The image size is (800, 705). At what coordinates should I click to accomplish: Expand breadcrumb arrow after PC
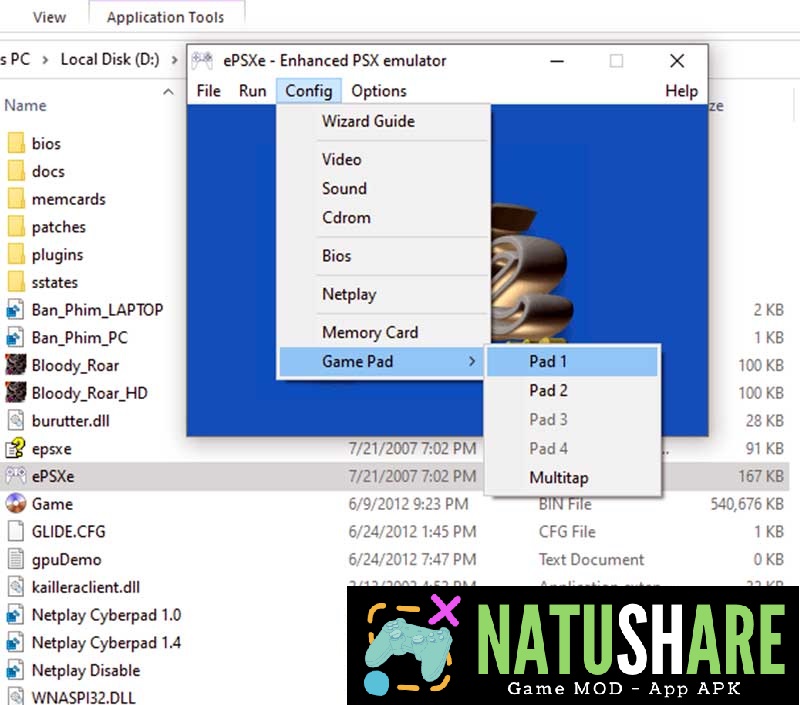click(x=45, y=60)
